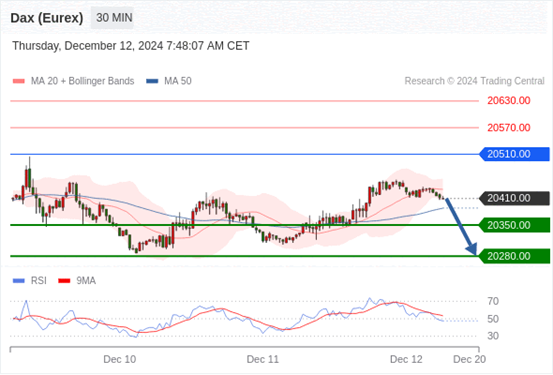
Task: Click the 20630.00 resistance label
Action: click(509, 101)
